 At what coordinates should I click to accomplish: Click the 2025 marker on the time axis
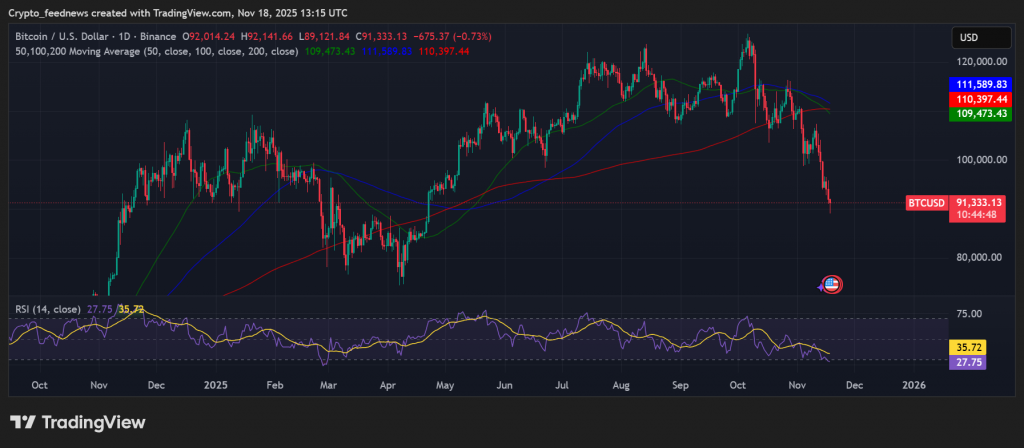tap(216, 384)
